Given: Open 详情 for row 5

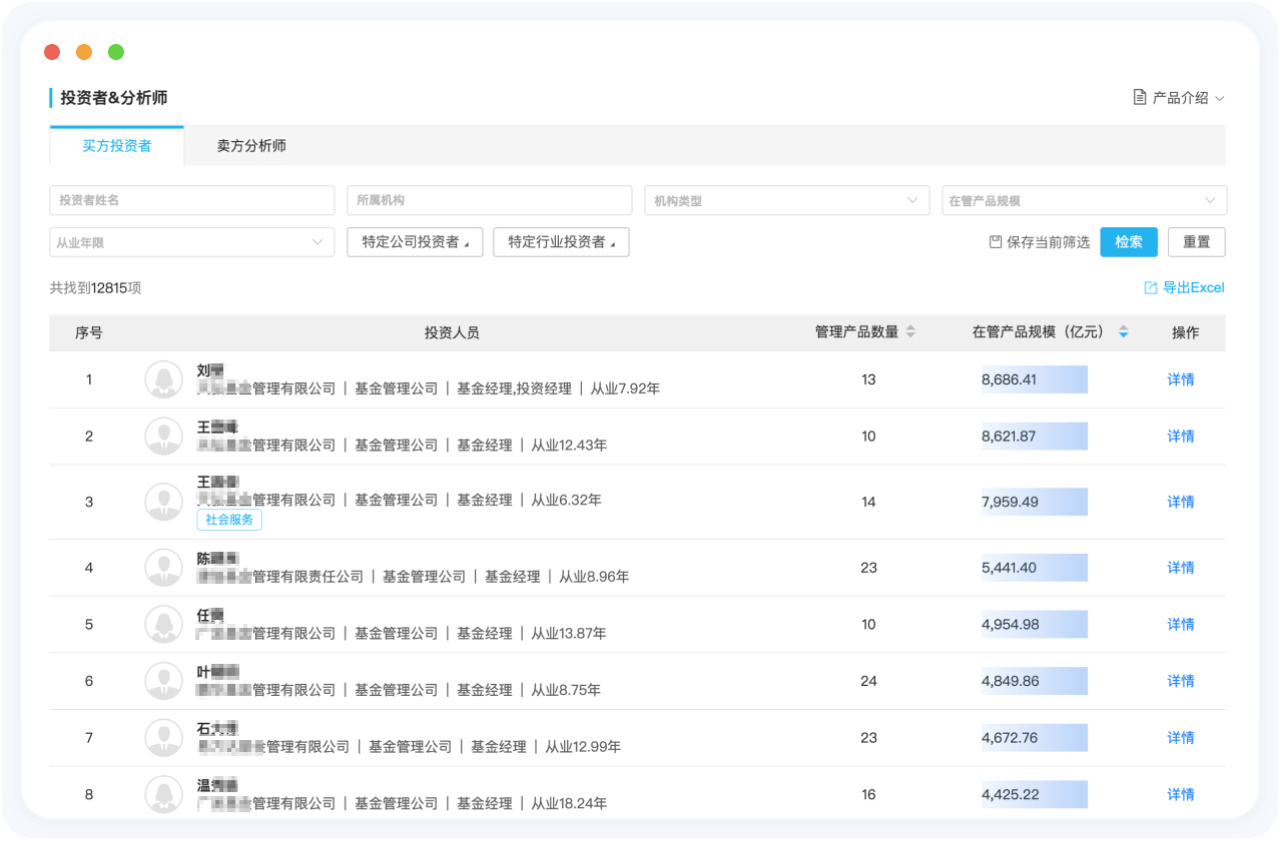Looking at the screenshot, I should click(1181, 625).
